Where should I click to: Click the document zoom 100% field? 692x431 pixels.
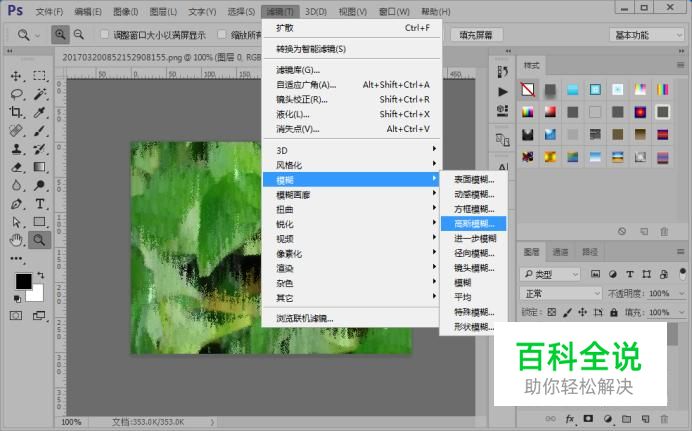coord(71,422)
